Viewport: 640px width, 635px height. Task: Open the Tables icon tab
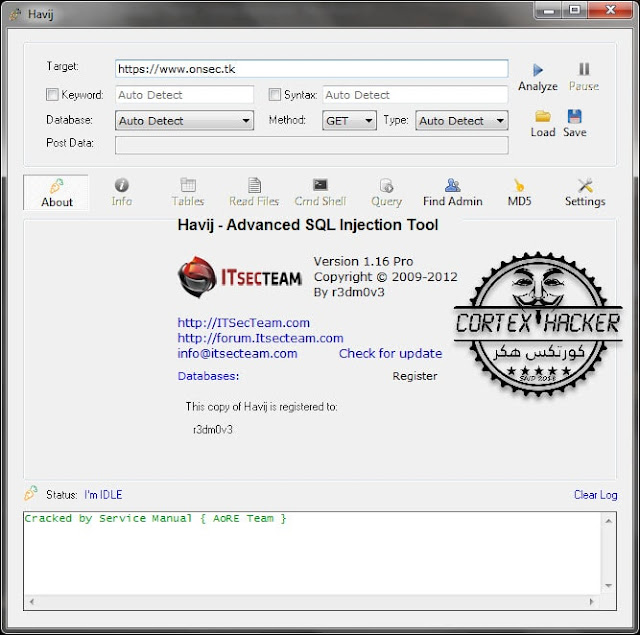pyautogui.click(x=188, y=185)
